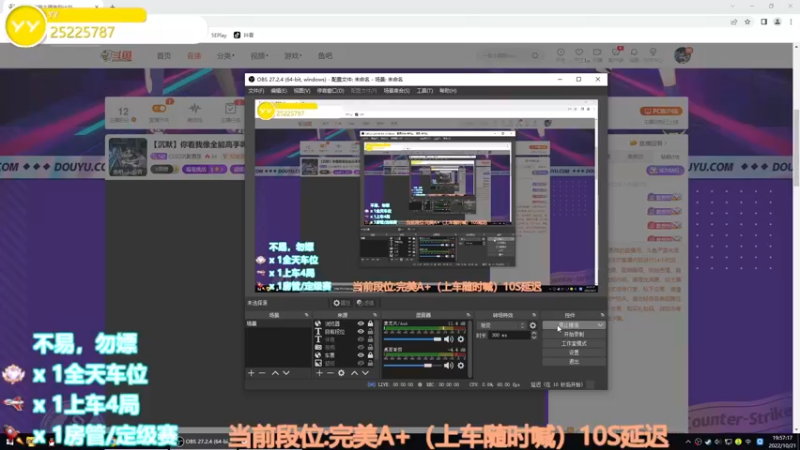Image resolution: width=800 pixels, height=450 pixels.
Task: Open the Douyu 视频 navigation item
Action: pos(259,56)
